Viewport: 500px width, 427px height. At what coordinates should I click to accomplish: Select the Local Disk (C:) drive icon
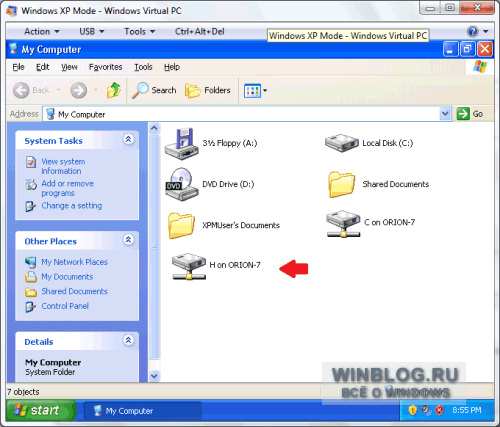[342, 143]
